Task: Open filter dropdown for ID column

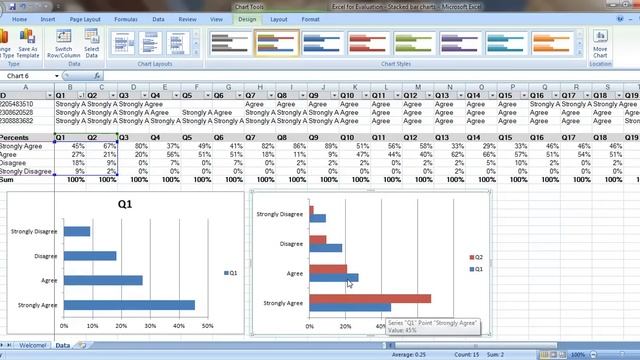Action: pos(50,96)
